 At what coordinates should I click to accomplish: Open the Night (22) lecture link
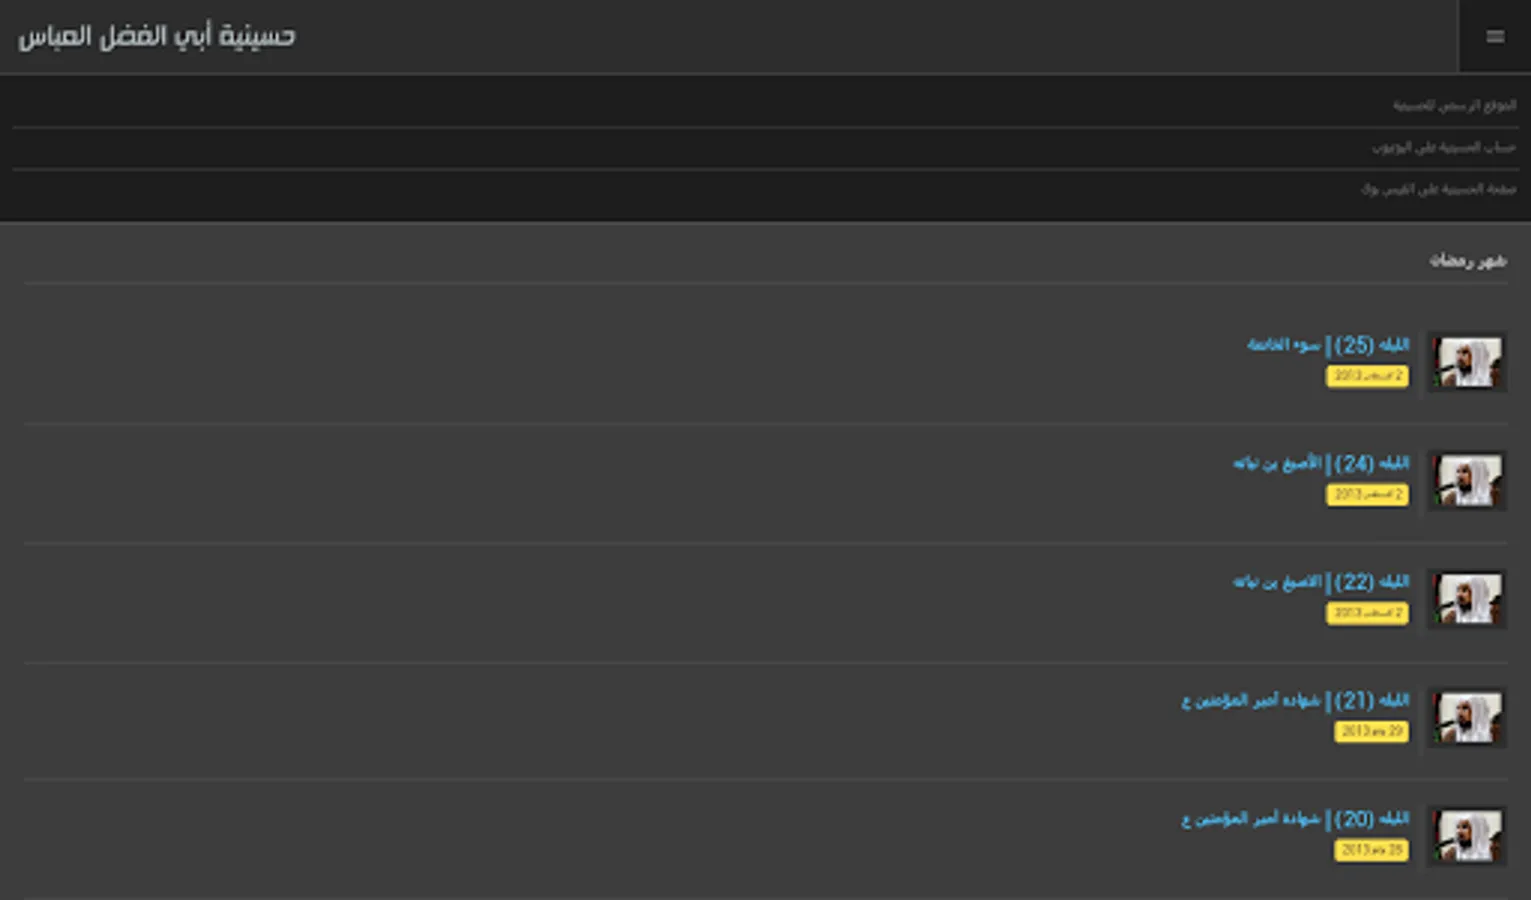pos(1320,582)
